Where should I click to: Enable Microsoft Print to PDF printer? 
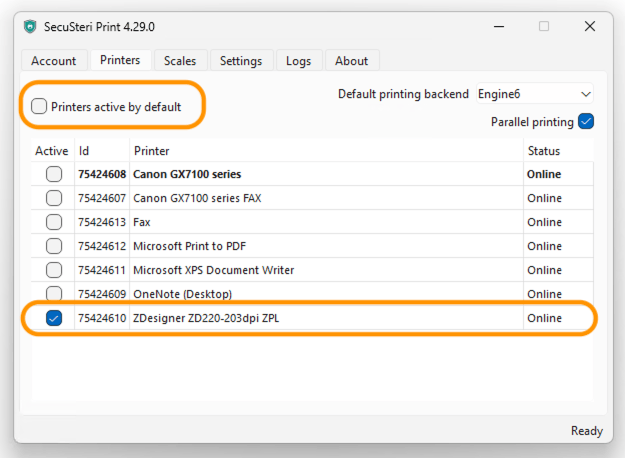pos(54,246)
